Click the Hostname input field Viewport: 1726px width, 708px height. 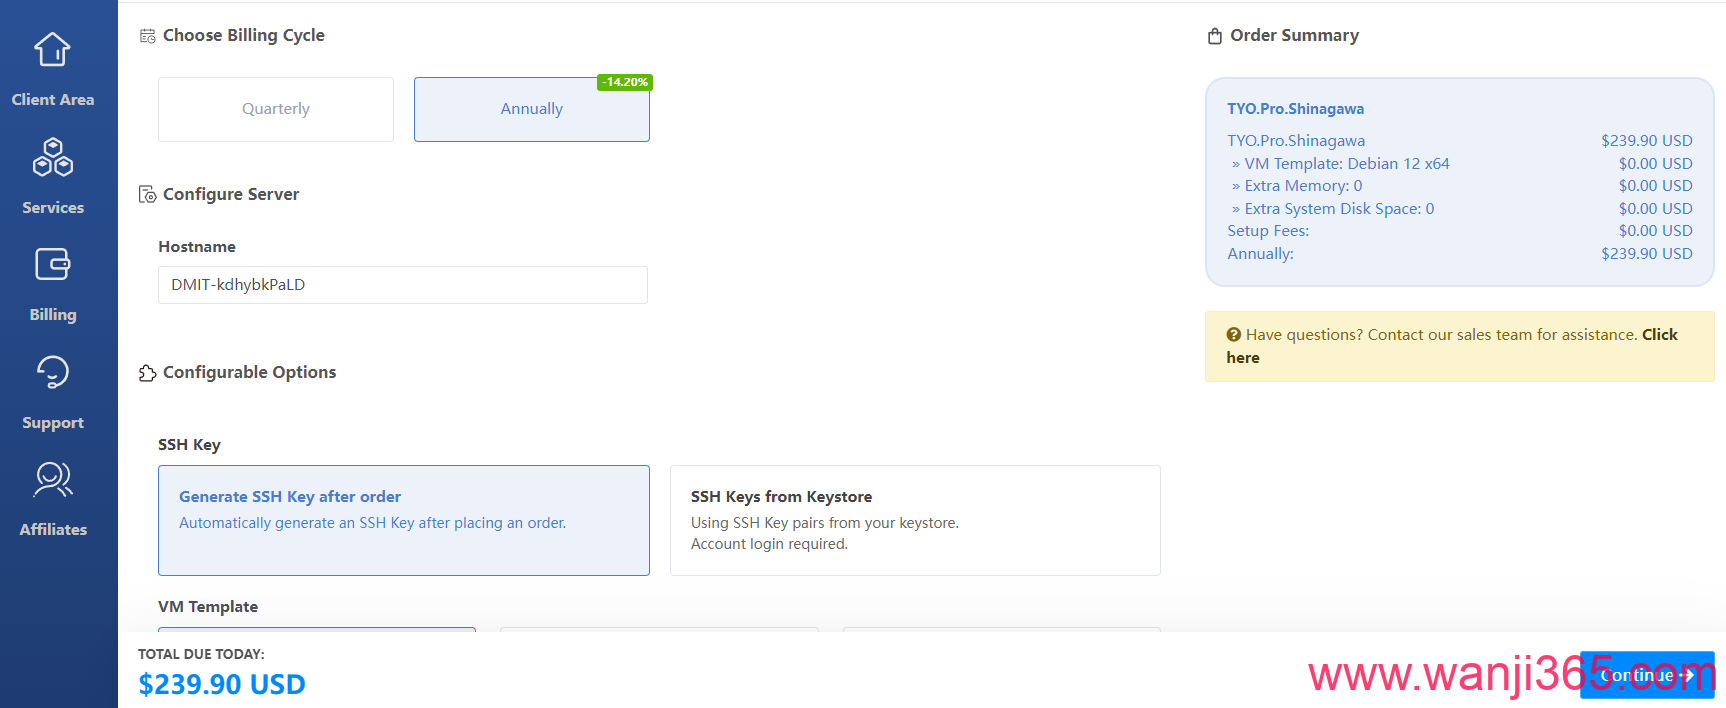coord(402,285)
